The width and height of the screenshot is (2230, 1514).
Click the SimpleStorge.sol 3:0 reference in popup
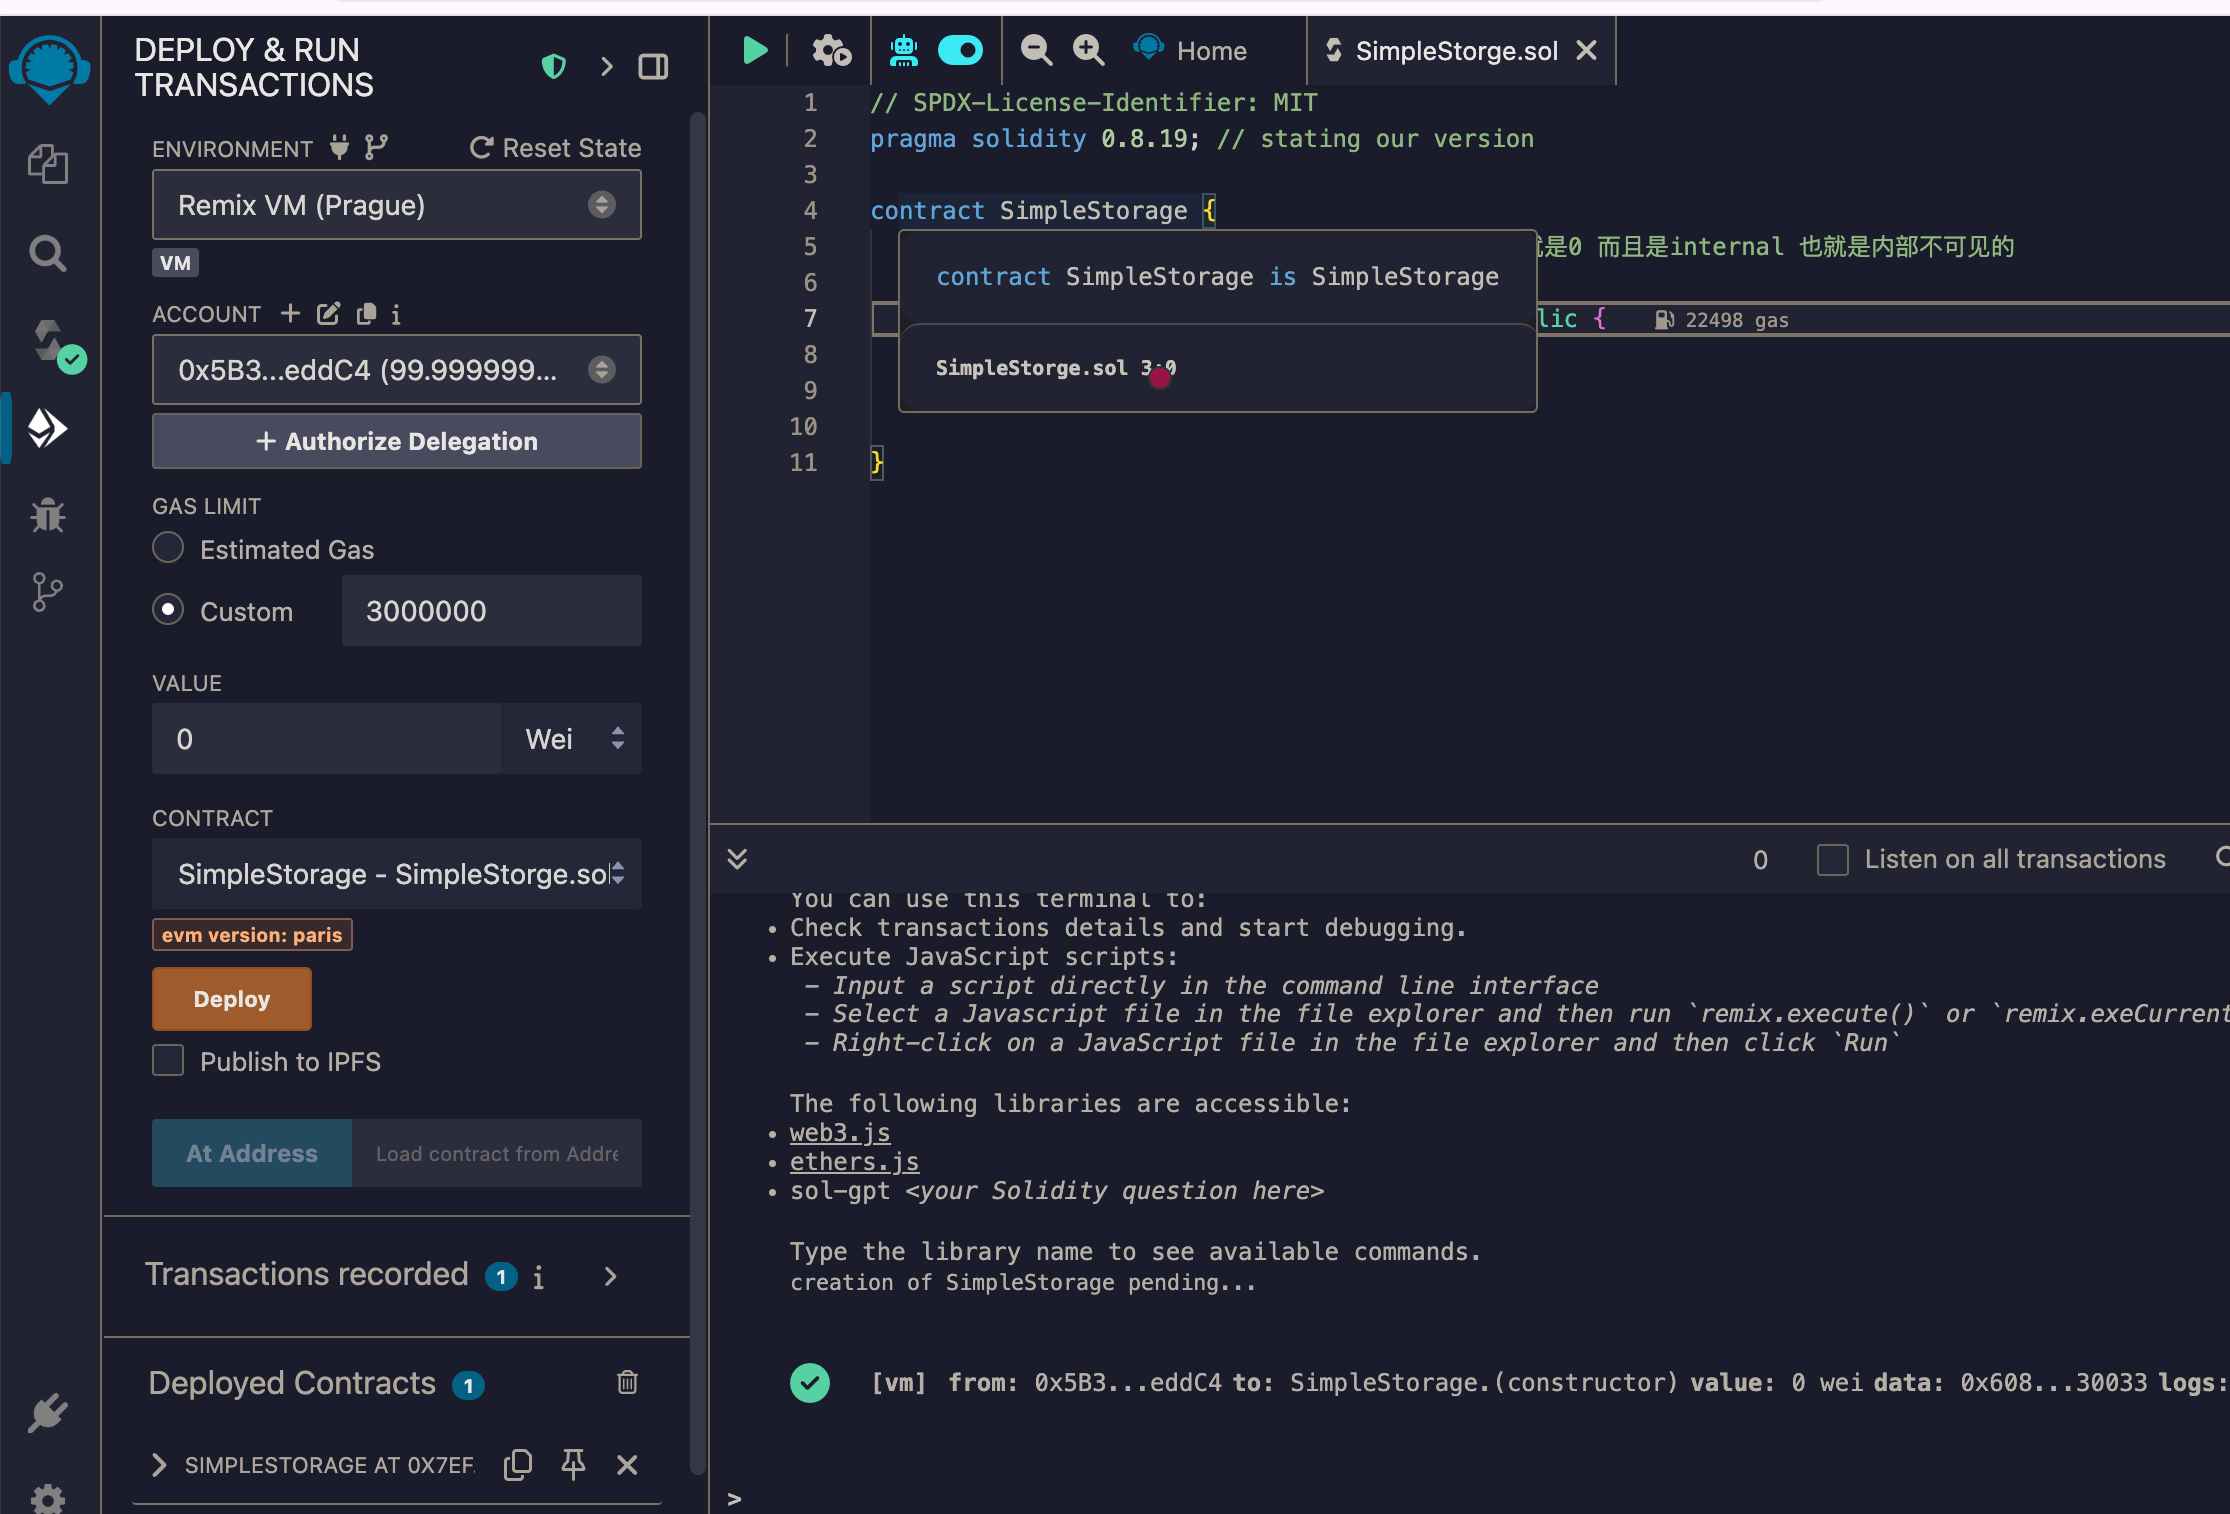point(1055,368)
